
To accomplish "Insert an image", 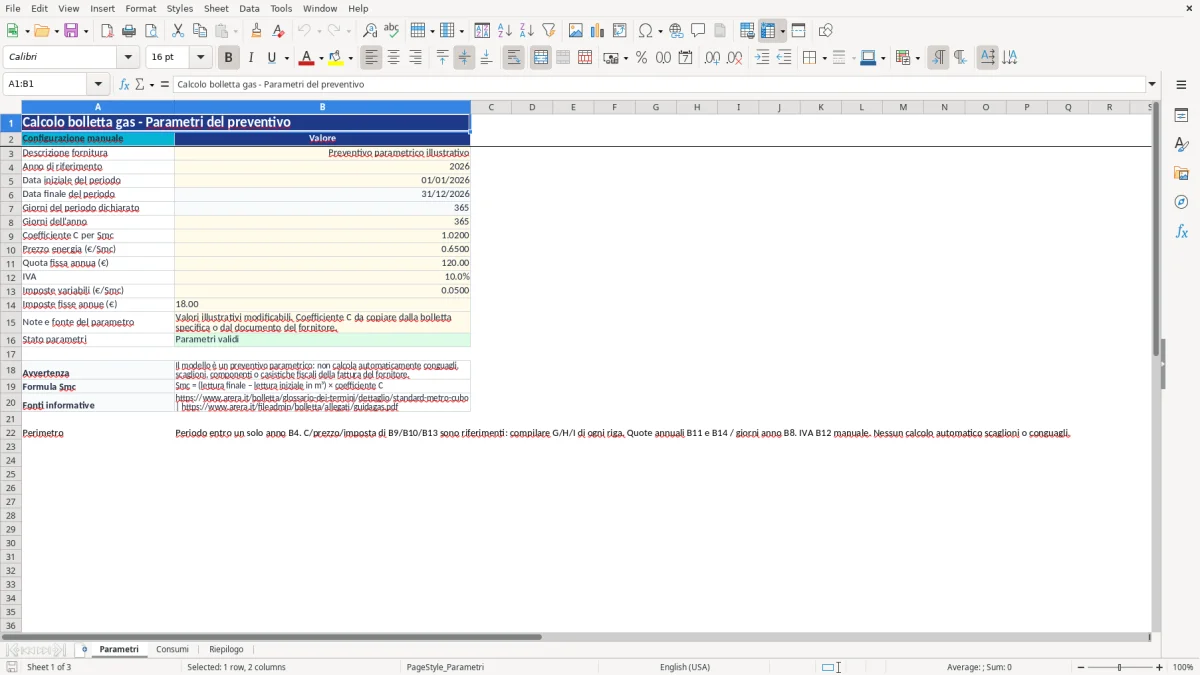I will click(576, 31).
